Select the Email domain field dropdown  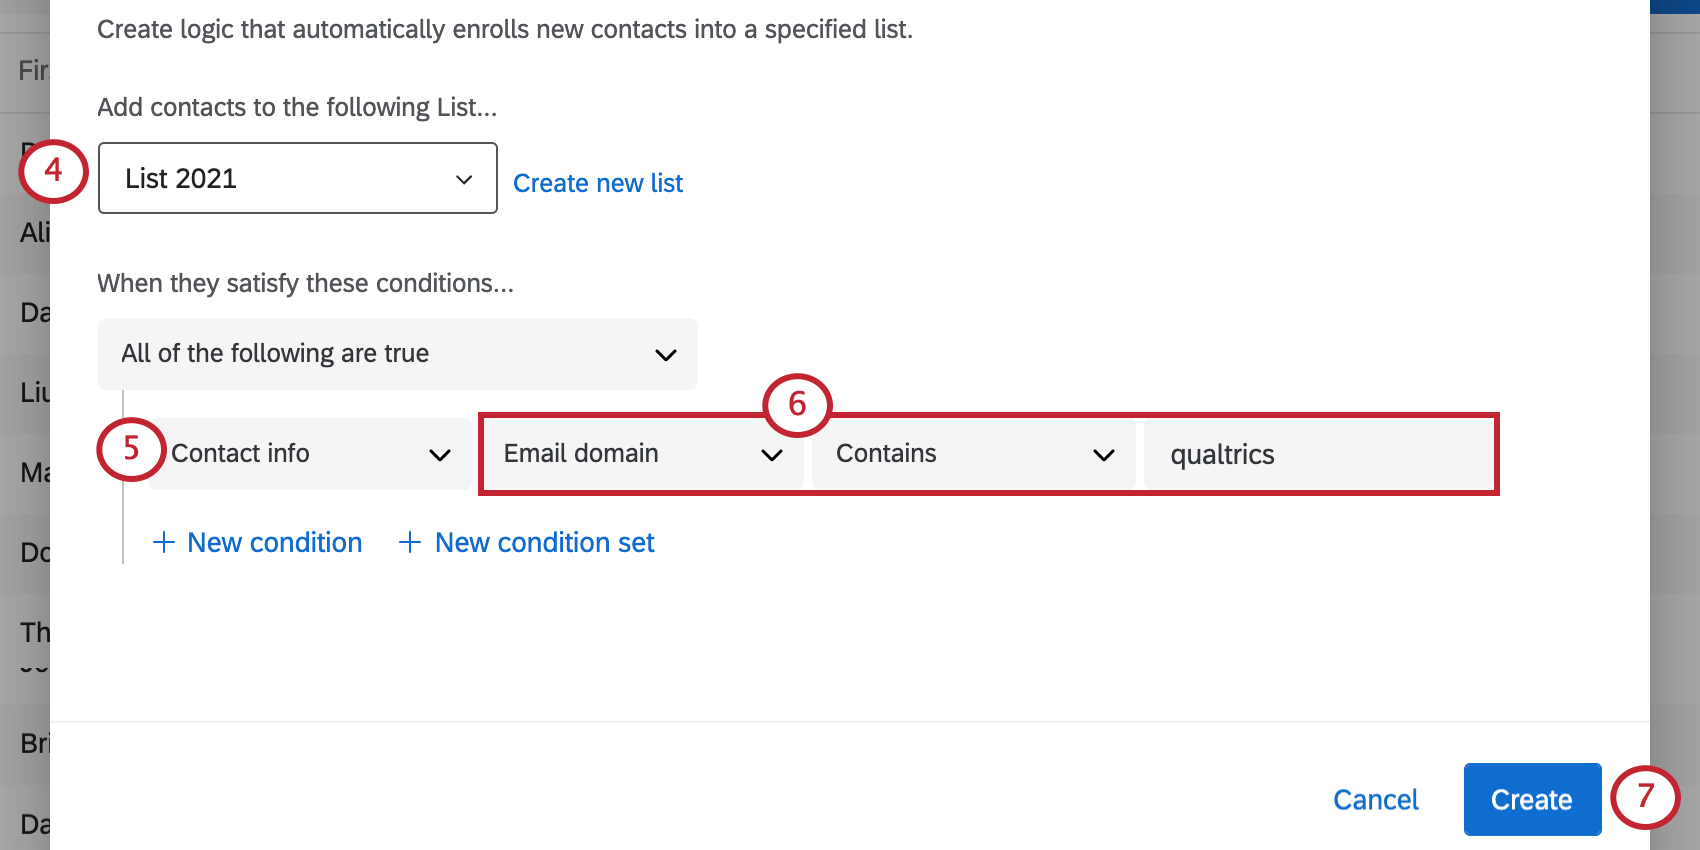click(643, 454)
